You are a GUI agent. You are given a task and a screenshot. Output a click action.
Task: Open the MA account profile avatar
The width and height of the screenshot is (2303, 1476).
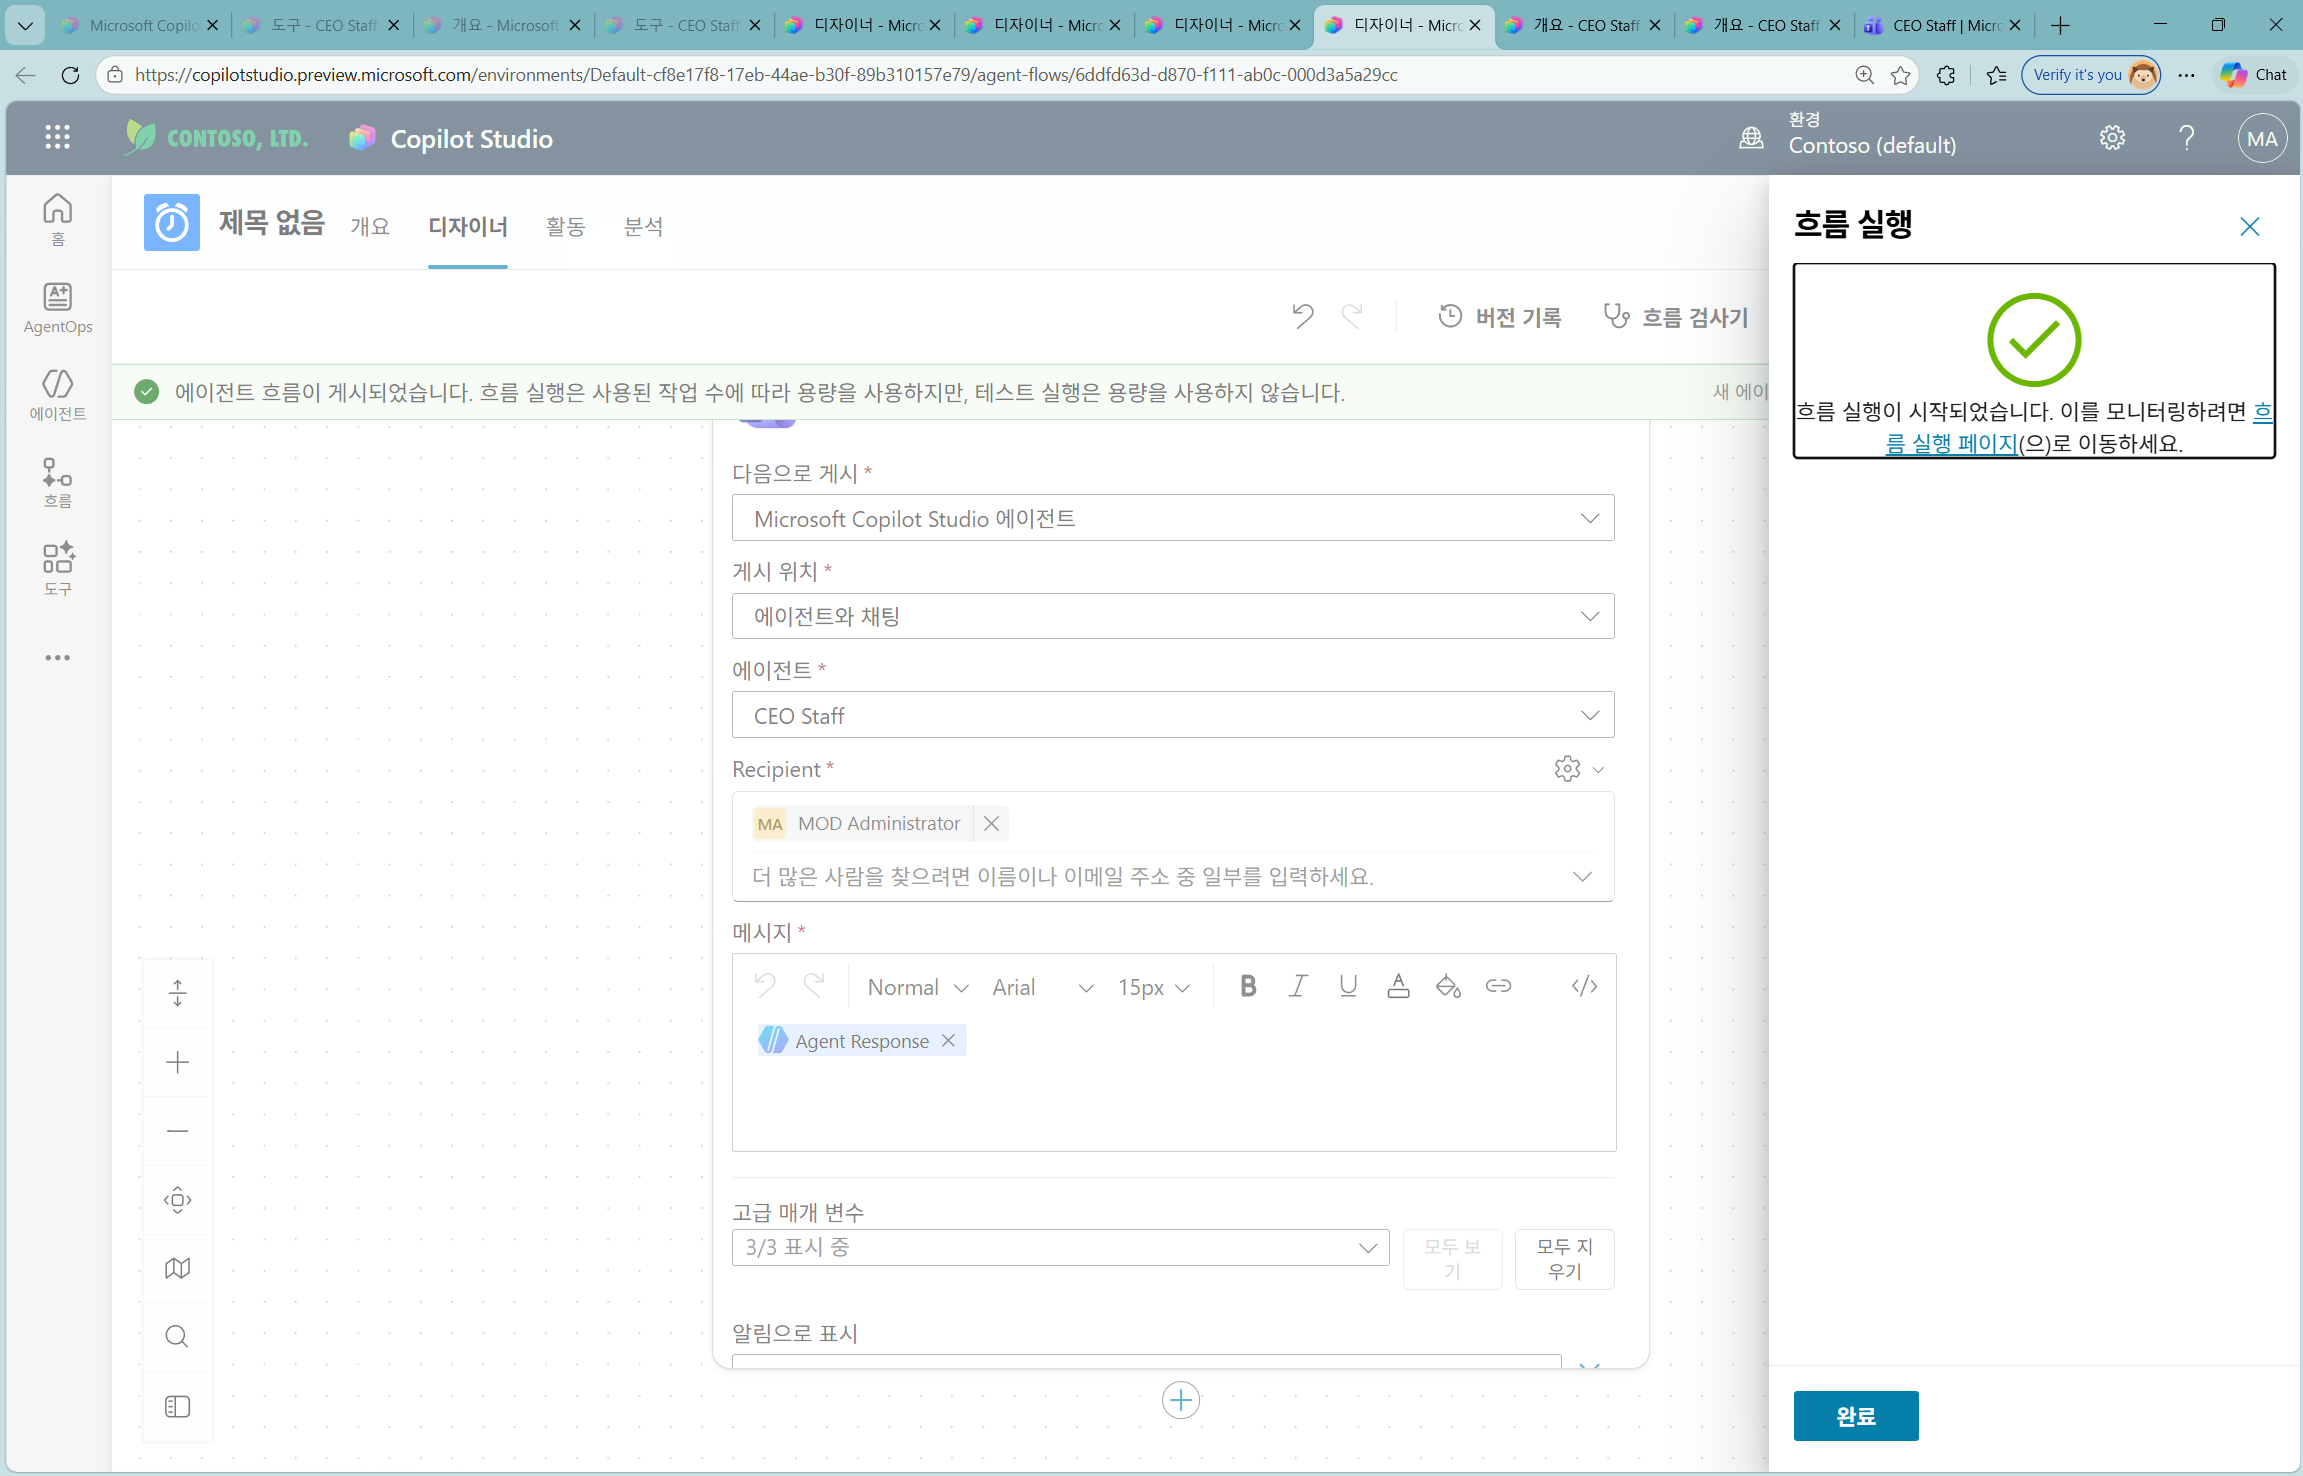pyautogui.click(x=2262, y=139)
